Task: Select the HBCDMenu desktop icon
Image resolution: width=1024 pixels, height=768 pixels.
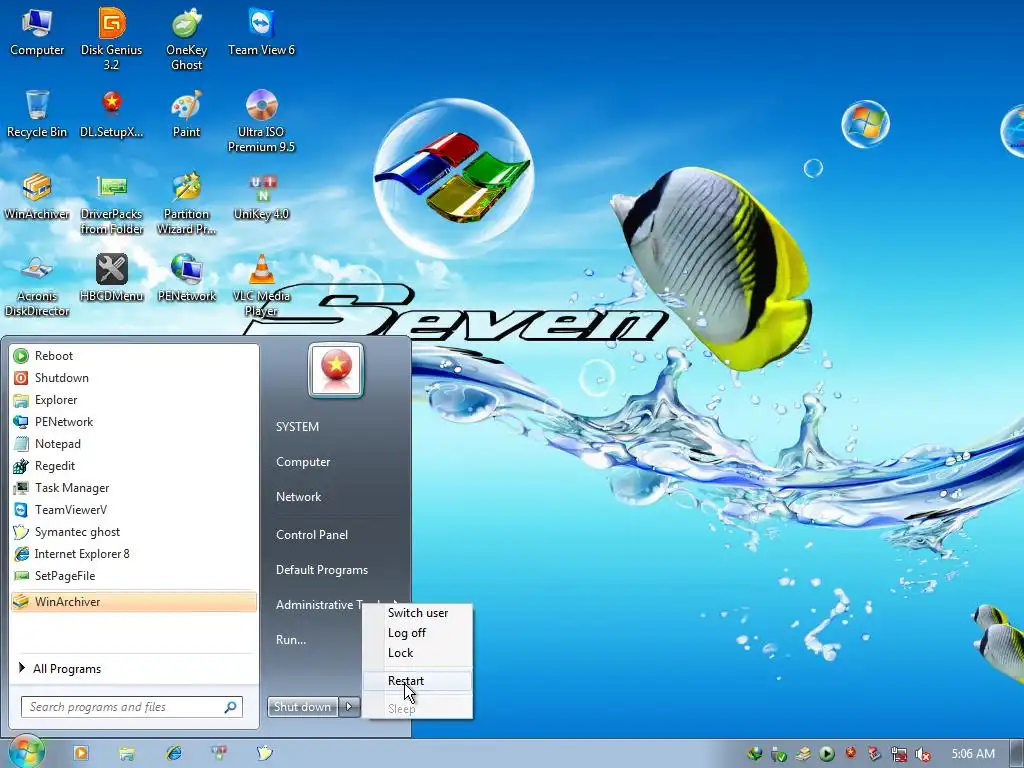Action: click(x=112, y=278)
